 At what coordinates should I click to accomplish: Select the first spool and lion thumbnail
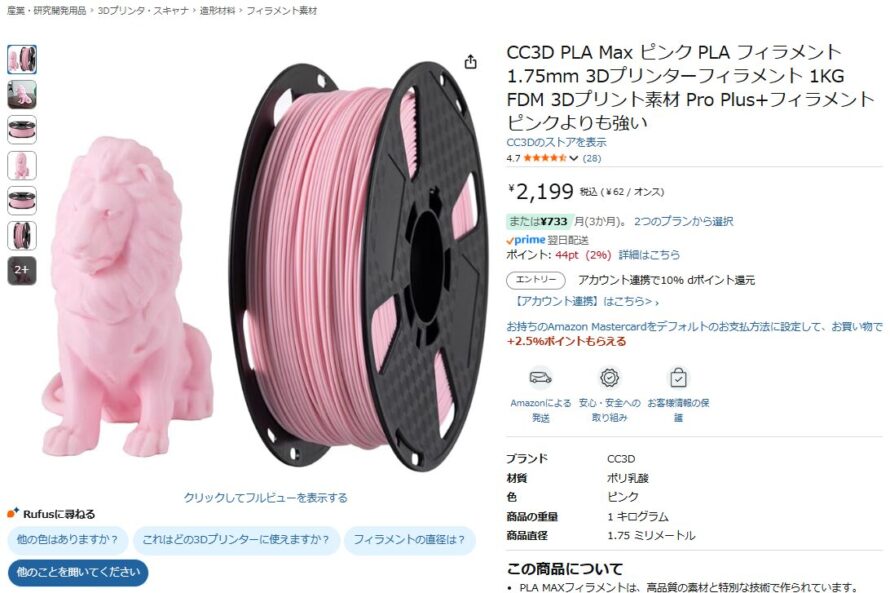point(22,60)
